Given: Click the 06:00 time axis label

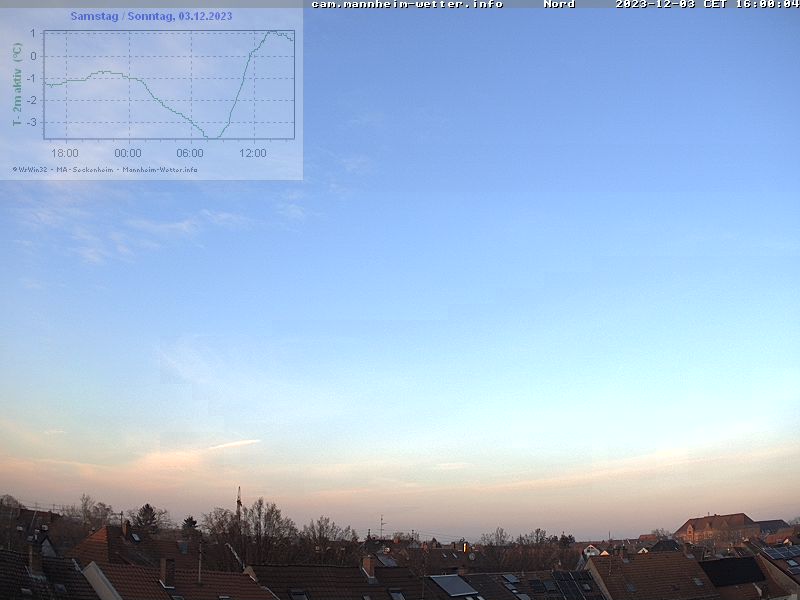Looking at the screenshot, I should [190, 153].
